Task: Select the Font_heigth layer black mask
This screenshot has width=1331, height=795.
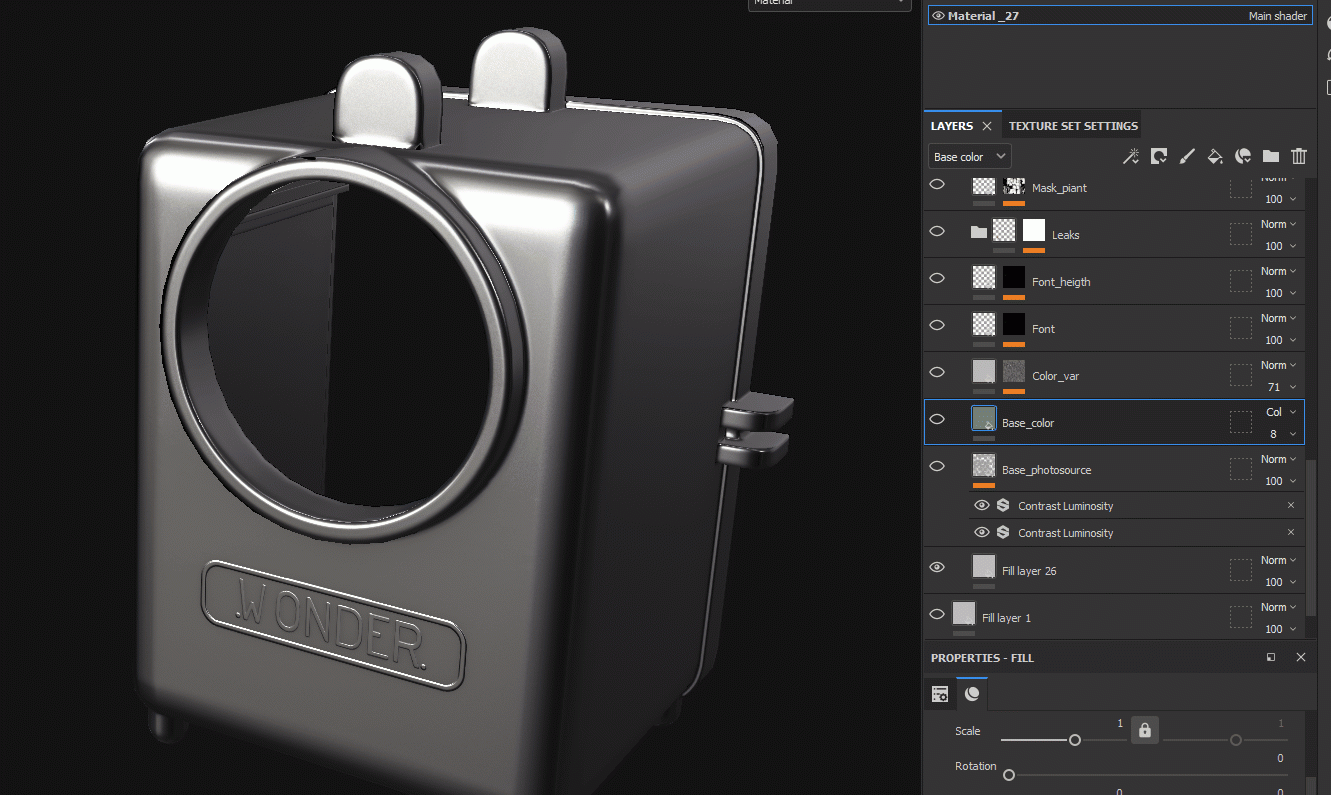Action: [1014, 278]
